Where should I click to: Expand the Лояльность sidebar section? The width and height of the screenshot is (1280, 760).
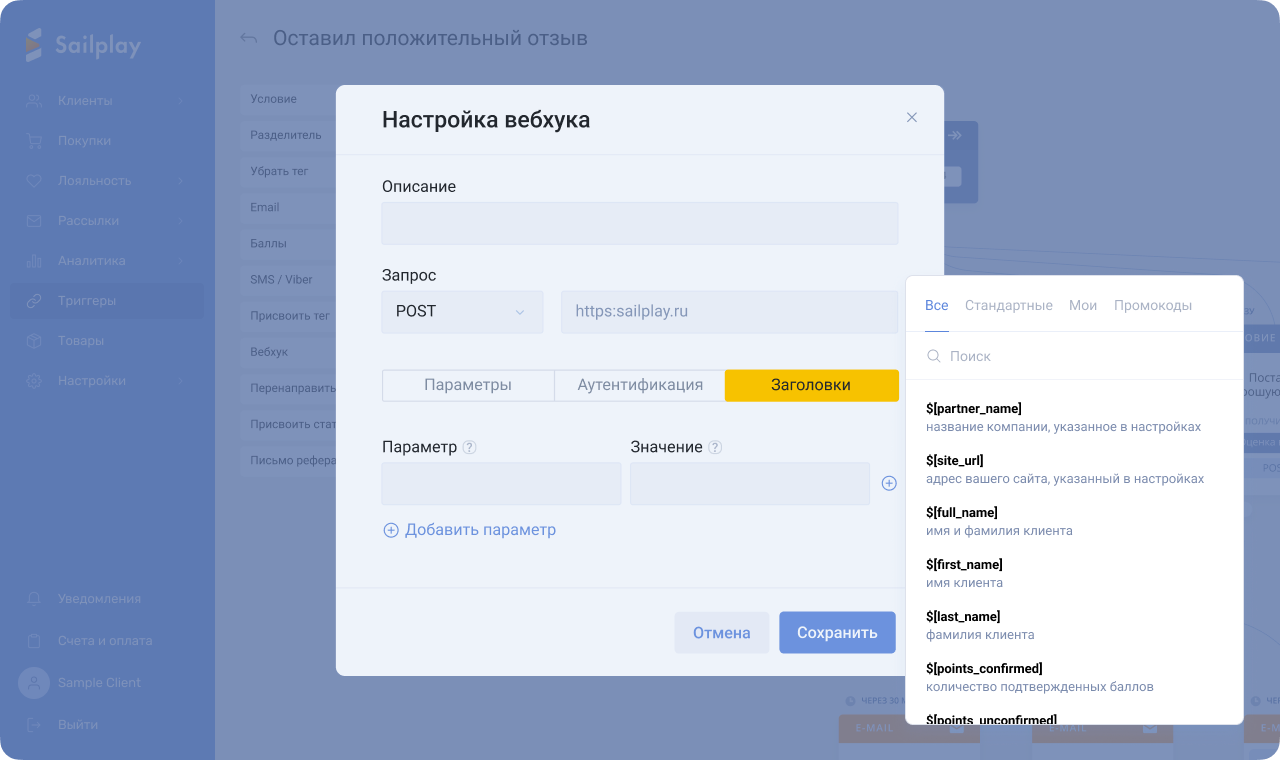pos(180,181)
